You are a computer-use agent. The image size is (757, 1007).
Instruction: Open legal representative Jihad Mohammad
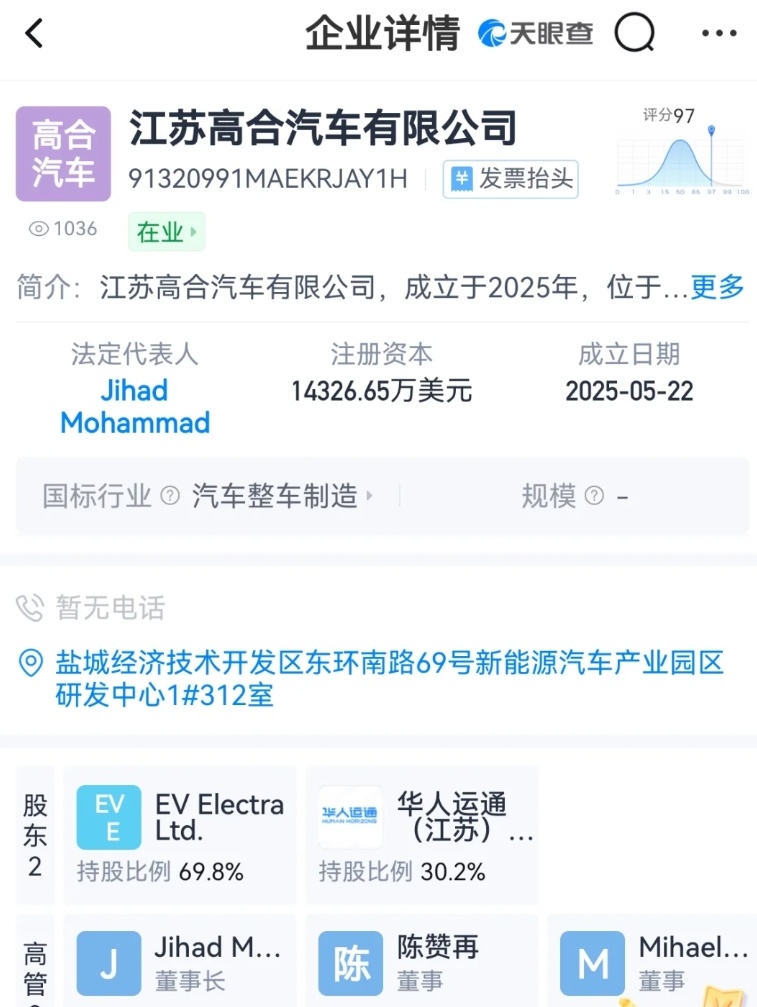[135, 407]
